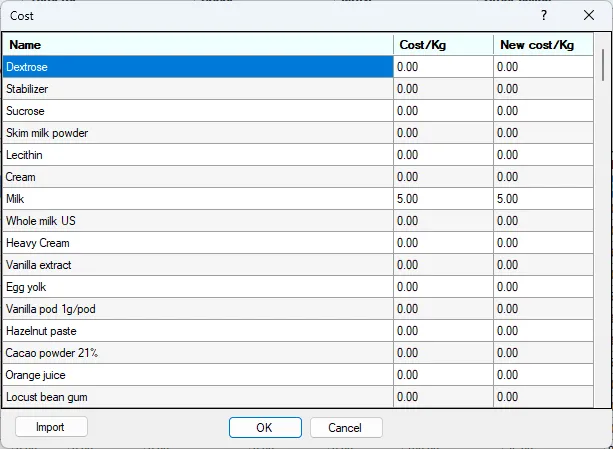Select the Locust bean gum row
The height and width of the screenshot is (449, 613).
pos(198,397)
